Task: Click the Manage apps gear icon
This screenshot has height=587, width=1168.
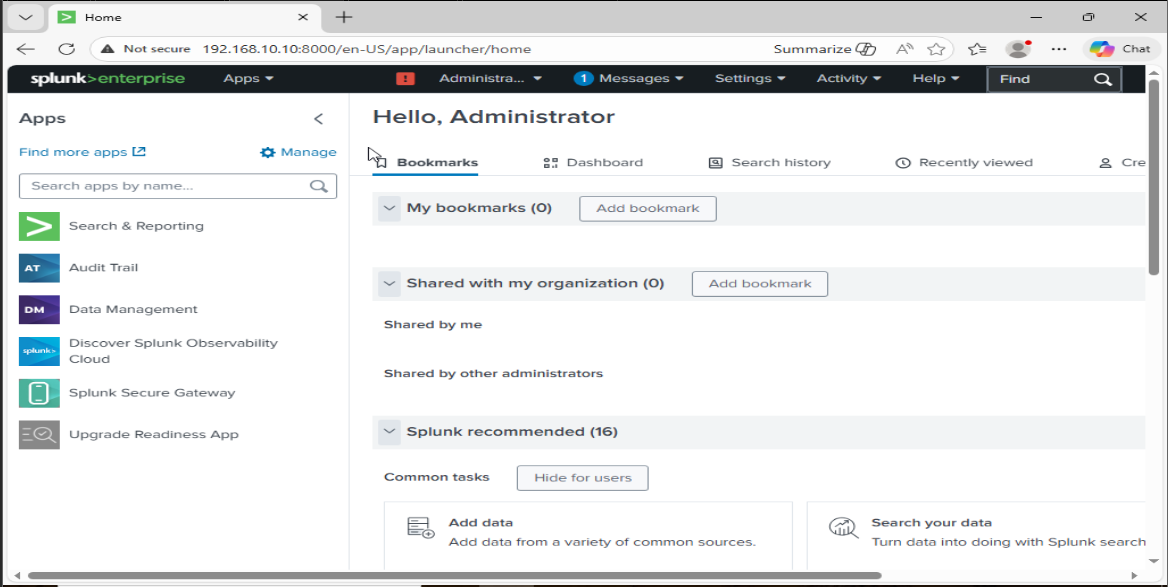Action: (x=266, y=152)
